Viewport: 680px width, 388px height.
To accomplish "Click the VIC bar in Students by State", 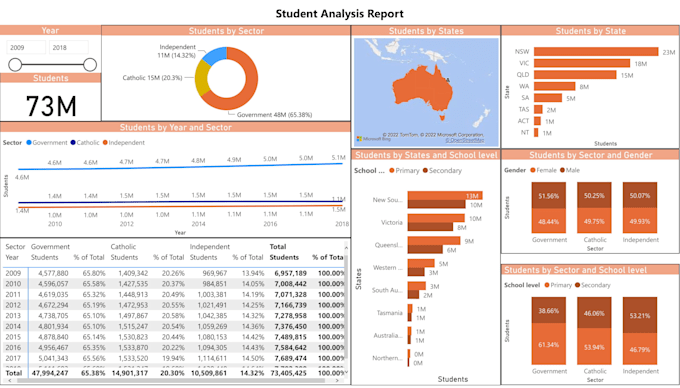I will coord(582,63).
